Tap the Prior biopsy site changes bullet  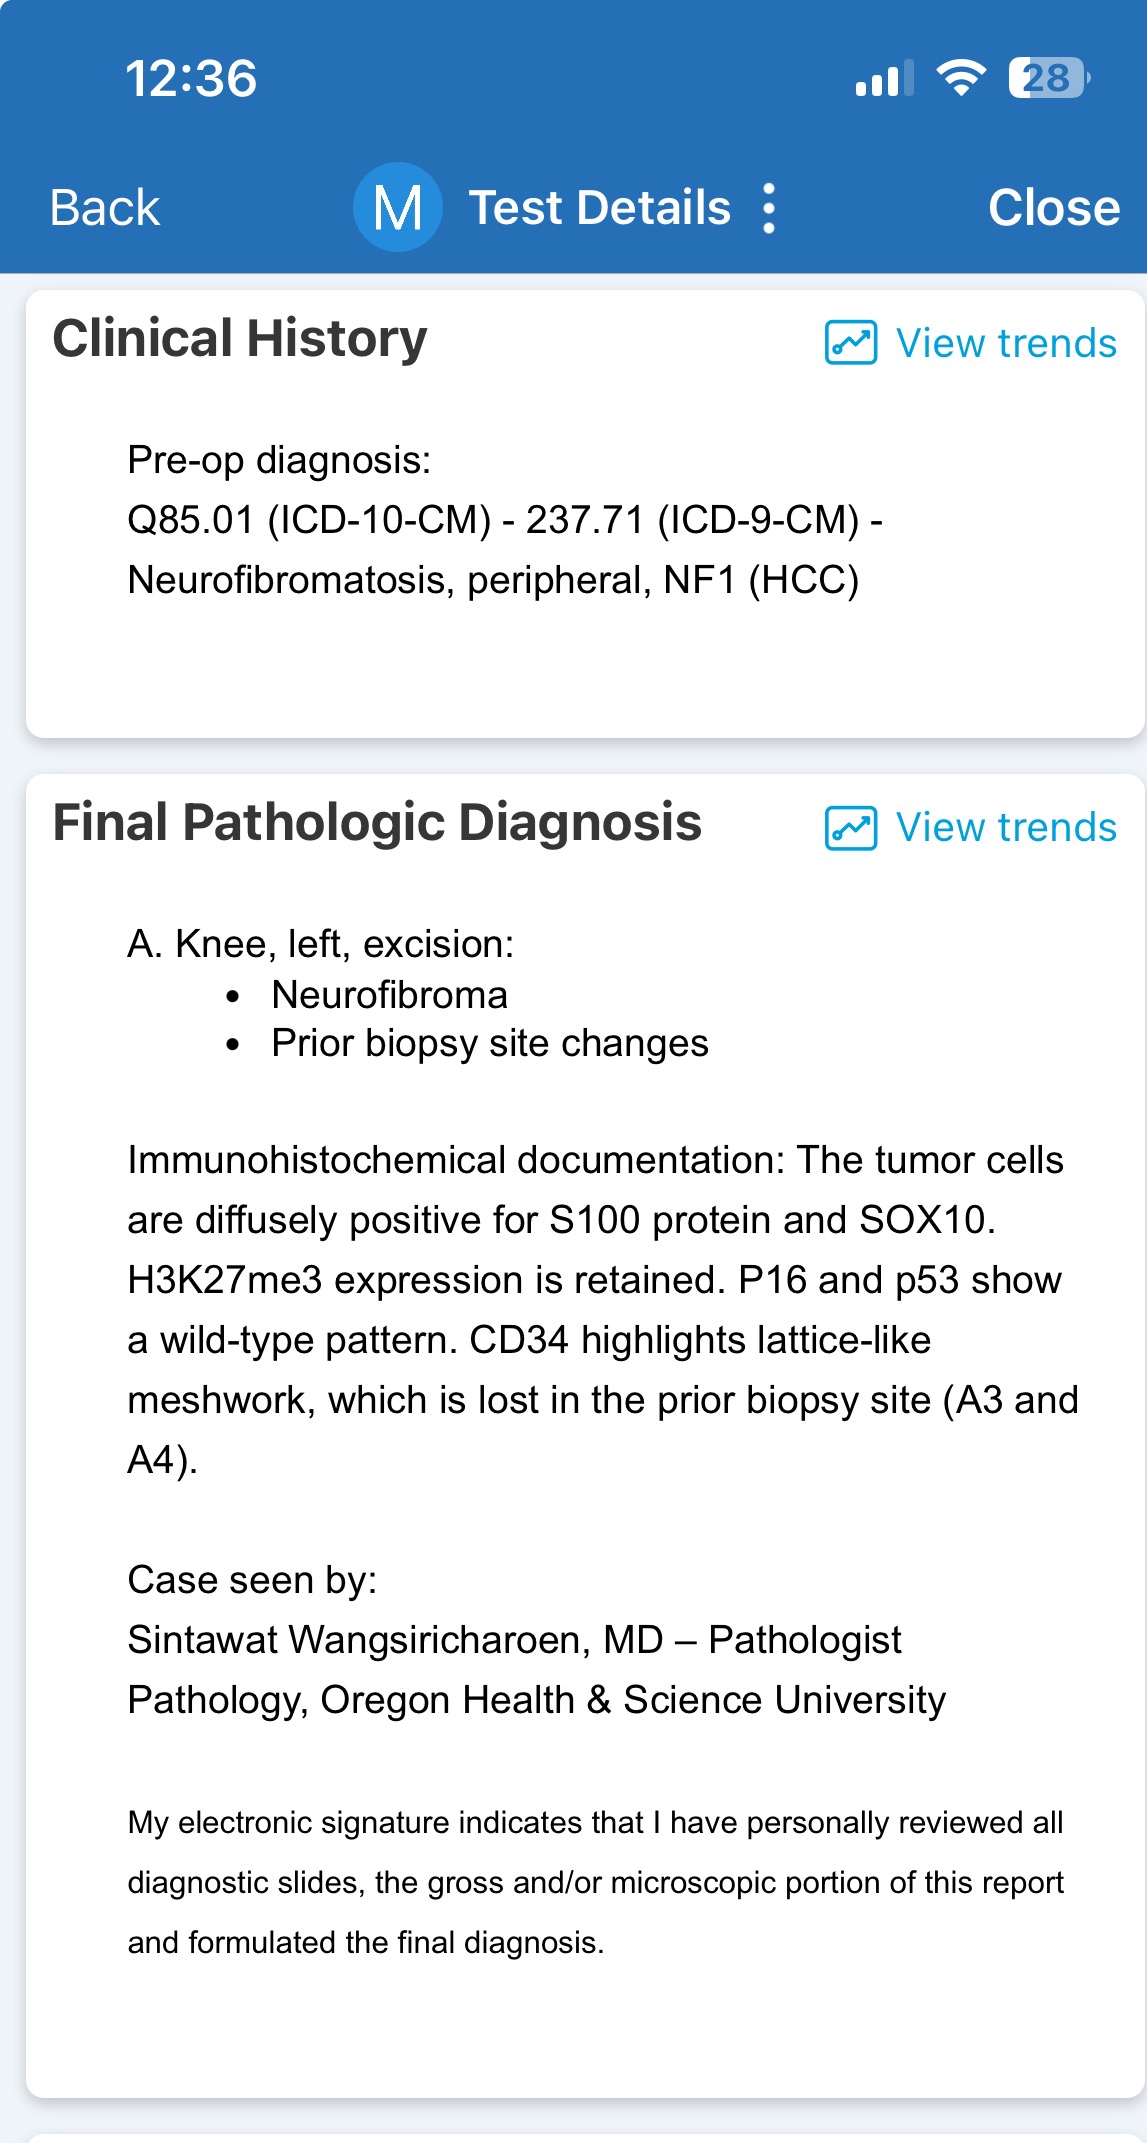click(489, 1043)
